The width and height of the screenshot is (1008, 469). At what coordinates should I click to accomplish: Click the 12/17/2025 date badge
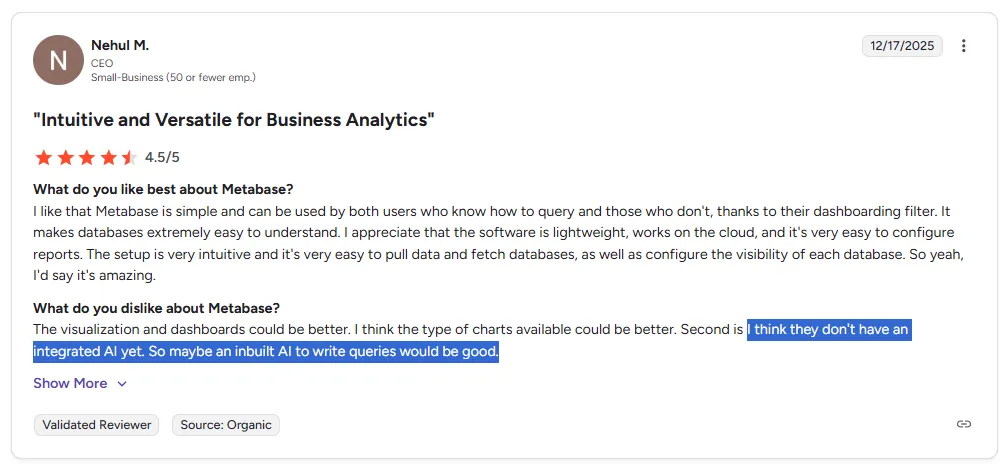coord(902,46)
